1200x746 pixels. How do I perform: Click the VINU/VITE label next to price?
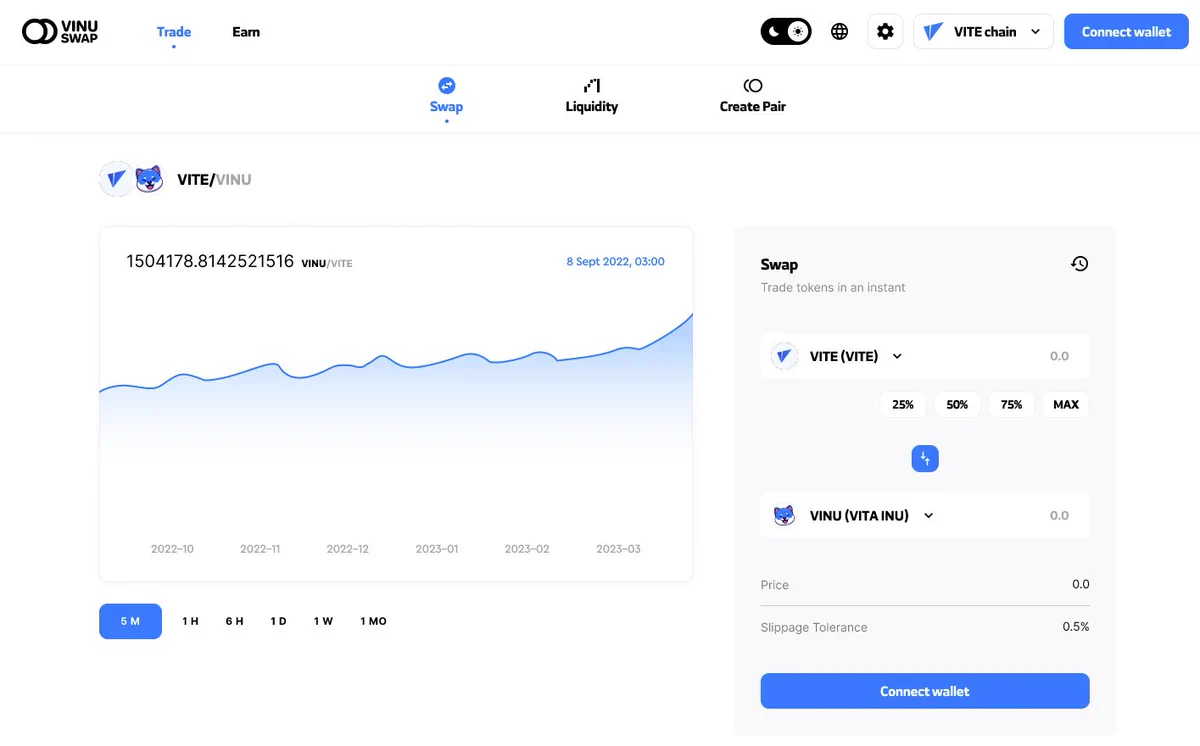click(326, 264)
